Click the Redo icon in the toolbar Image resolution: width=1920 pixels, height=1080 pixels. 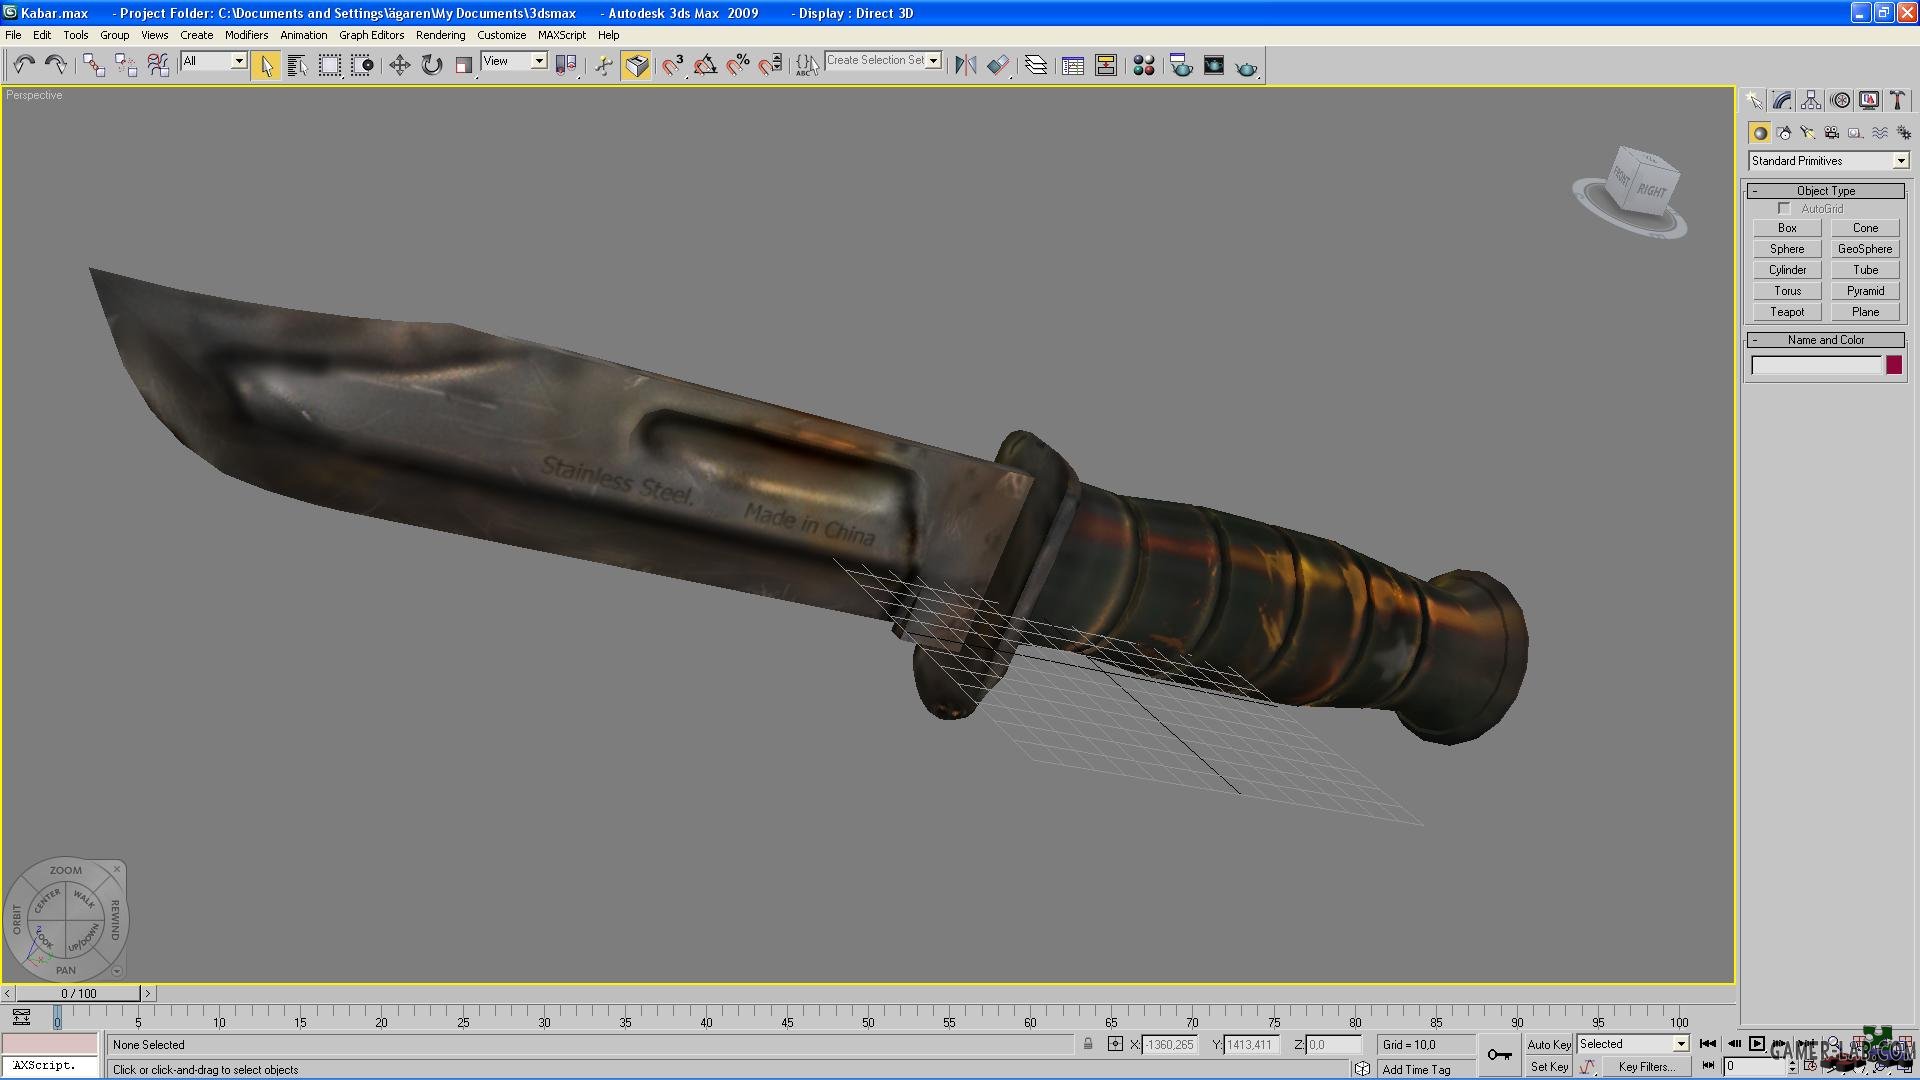tap(56, 65)
